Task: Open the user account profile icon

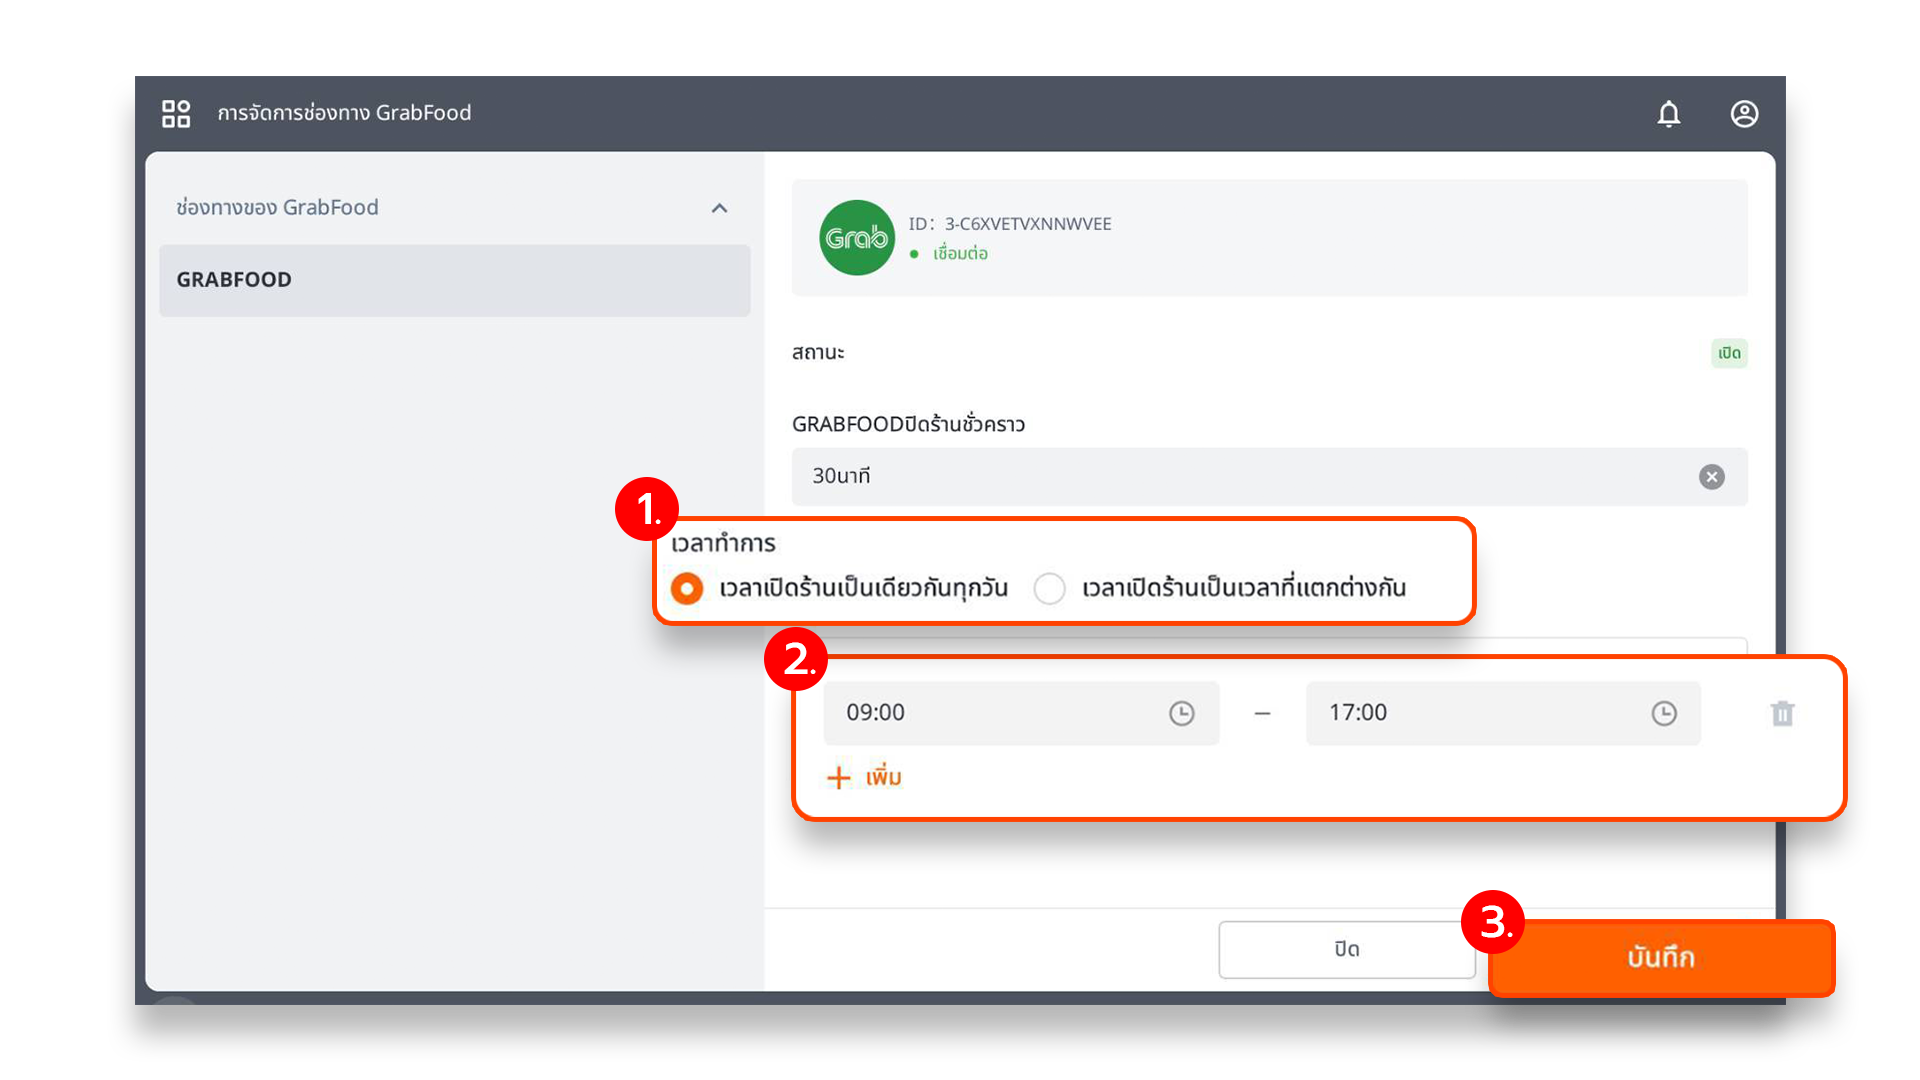Action: [1744, 113]
